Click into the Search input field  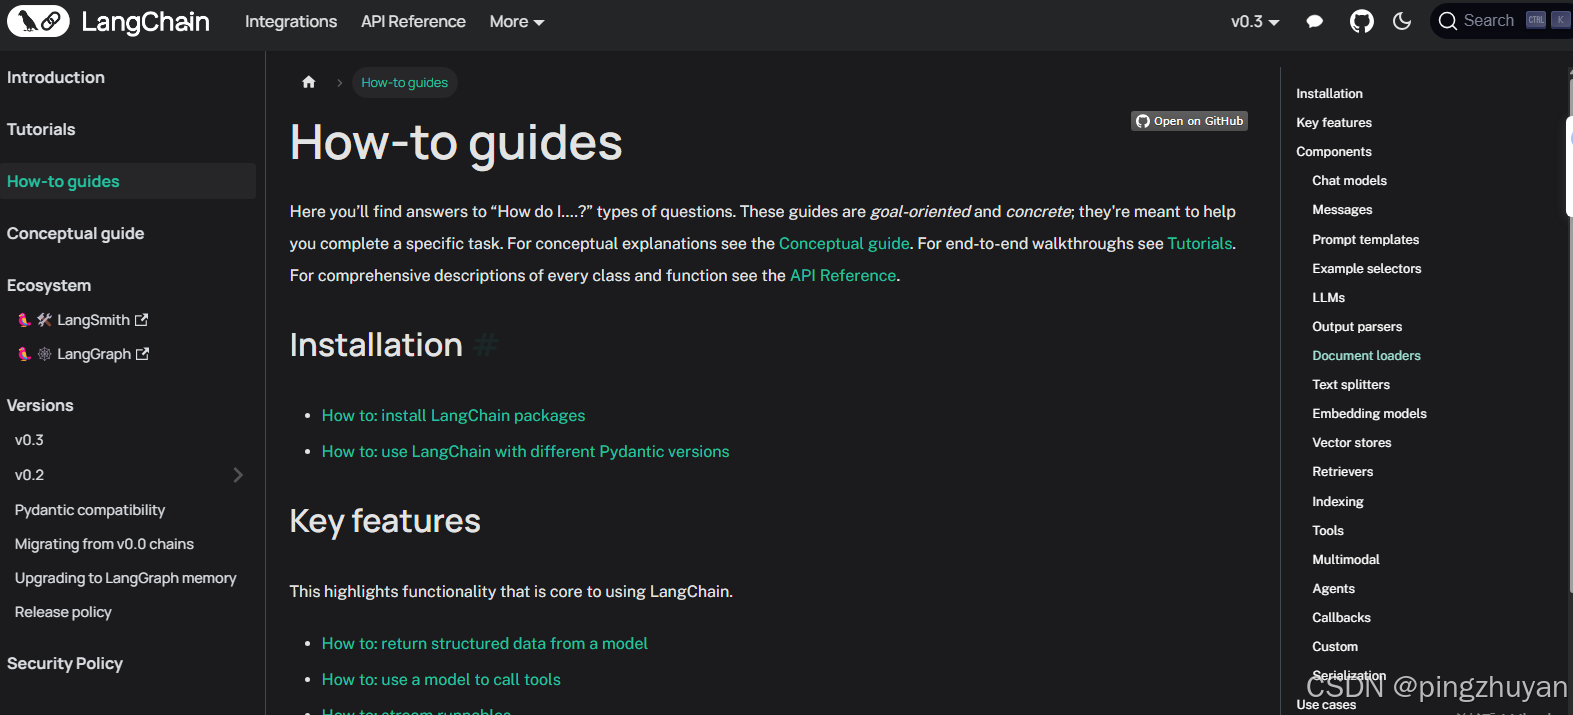1501,21
